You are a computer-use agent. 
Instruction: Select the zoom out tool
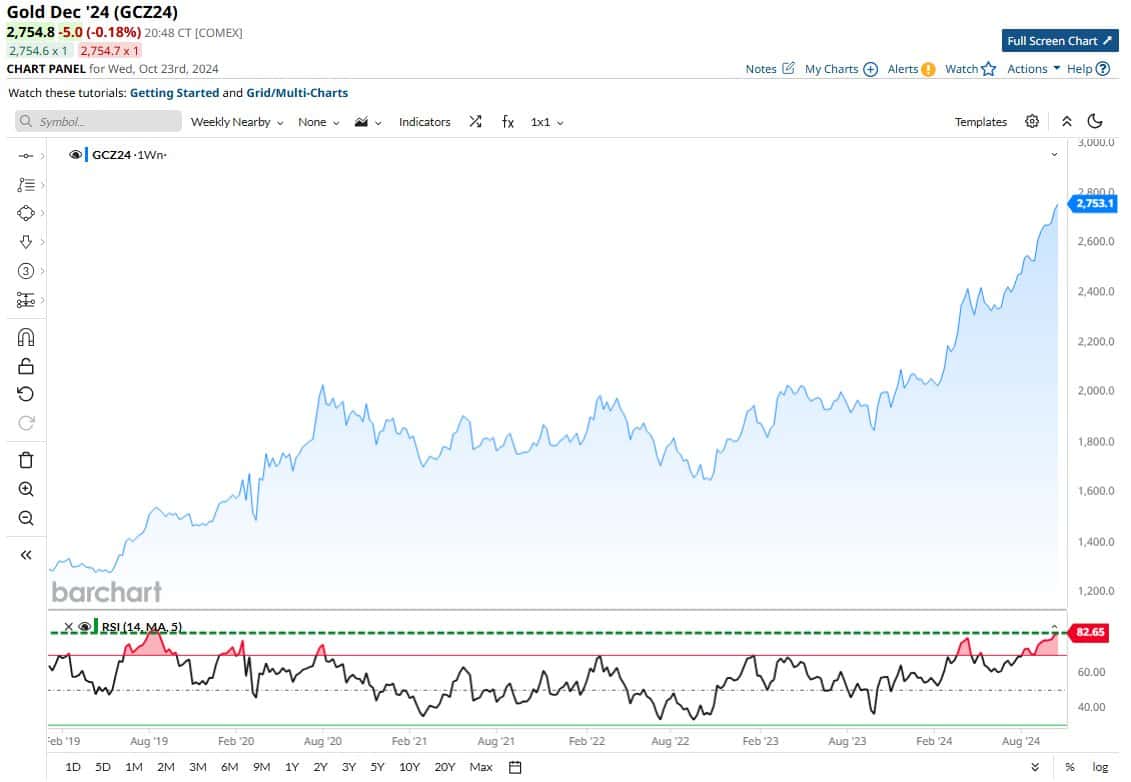coord(25,518)
